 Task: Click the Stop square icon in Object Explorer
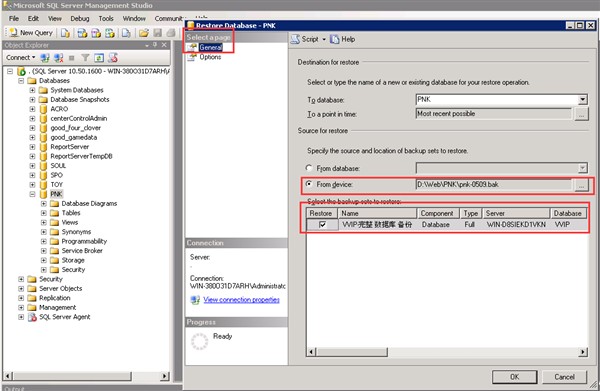click(72, 58)
